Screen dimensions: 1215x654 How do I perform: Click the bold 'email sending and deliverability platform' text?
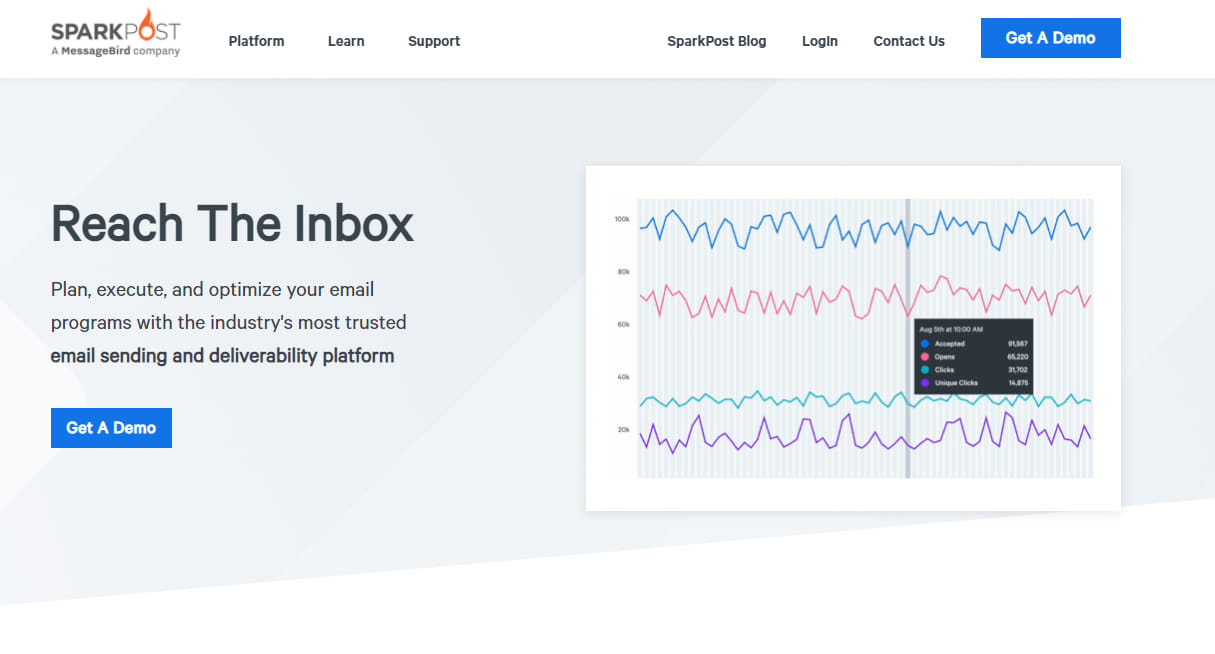pos(222,355)
